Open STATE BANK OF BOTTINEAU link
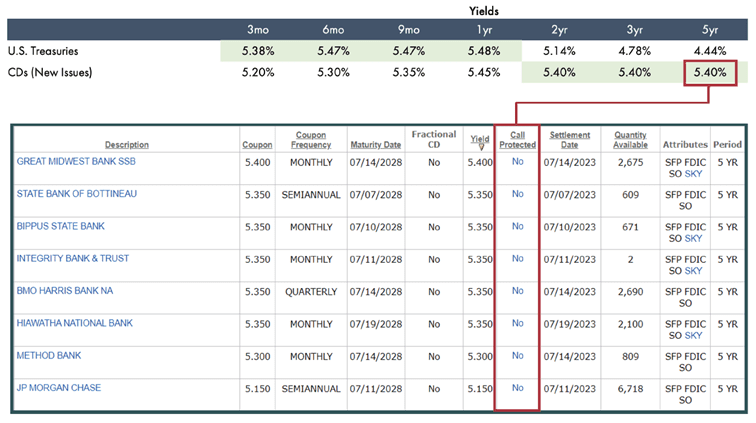The image size is (756, 423). tap(77, 194)
